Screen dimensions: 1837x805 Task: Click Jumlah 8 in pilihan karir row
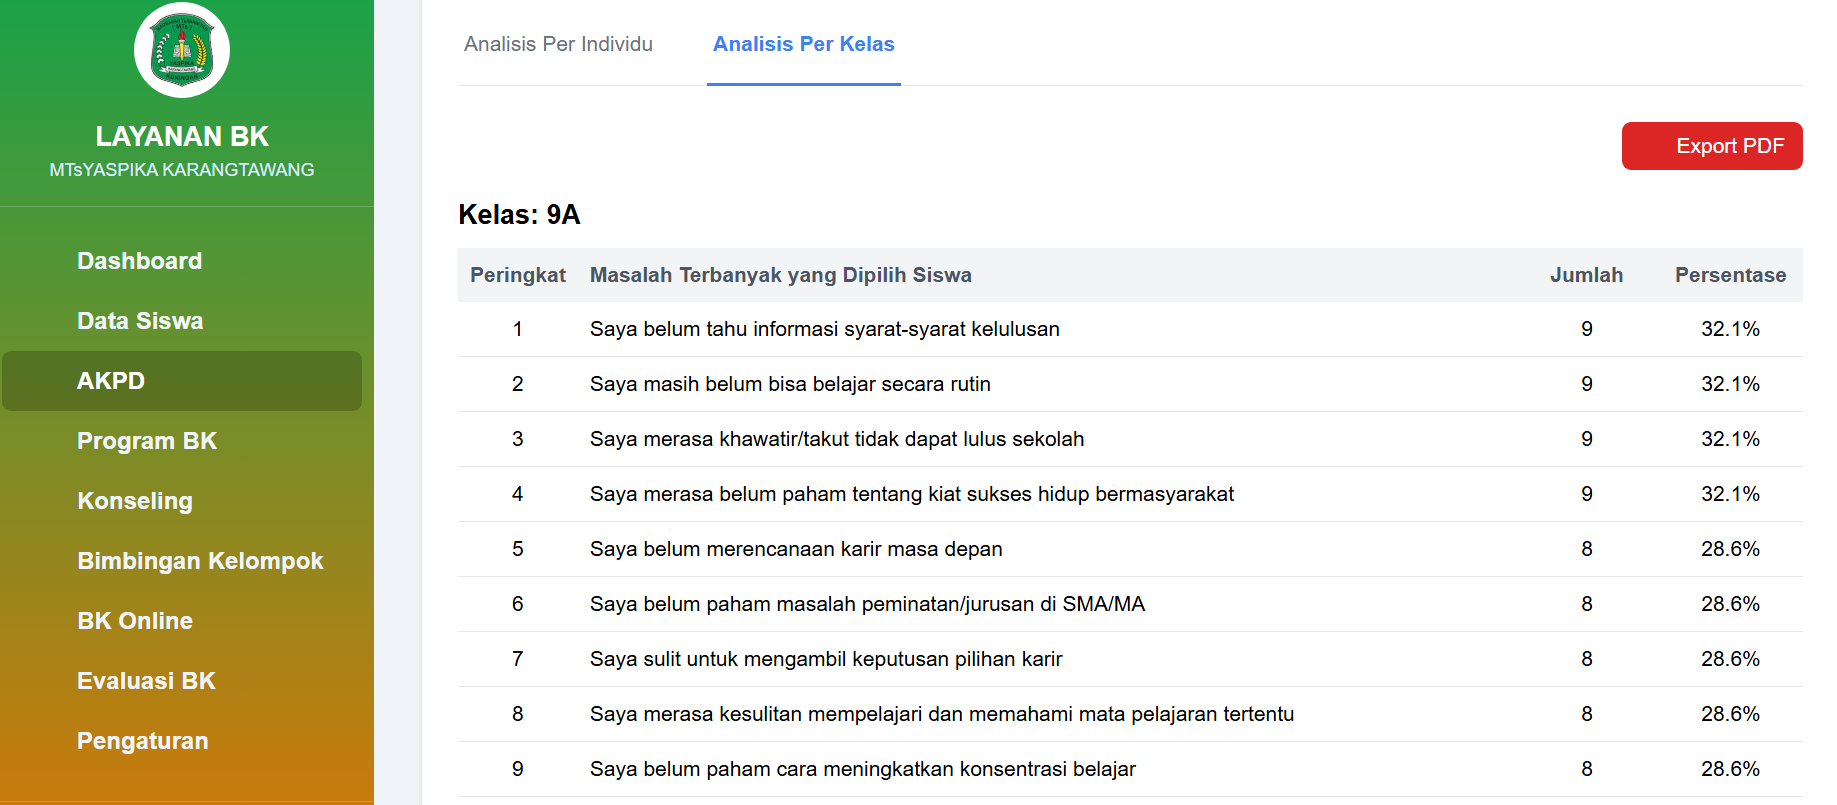pos(1587,659)
